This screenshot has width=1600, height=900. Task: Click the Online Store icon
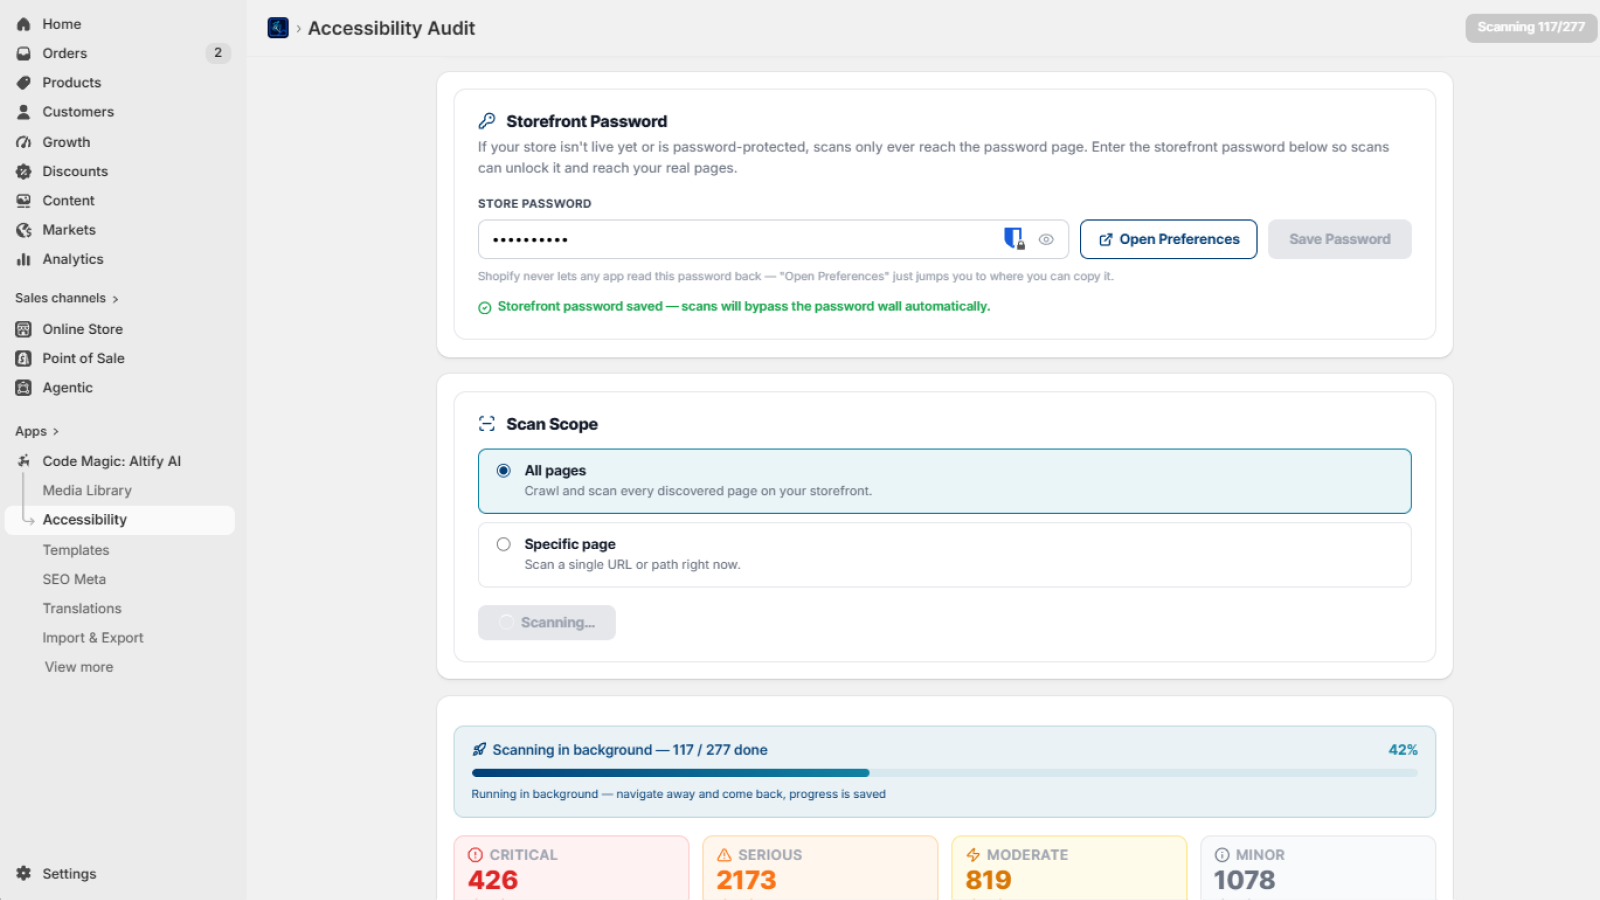click(24, 329)
